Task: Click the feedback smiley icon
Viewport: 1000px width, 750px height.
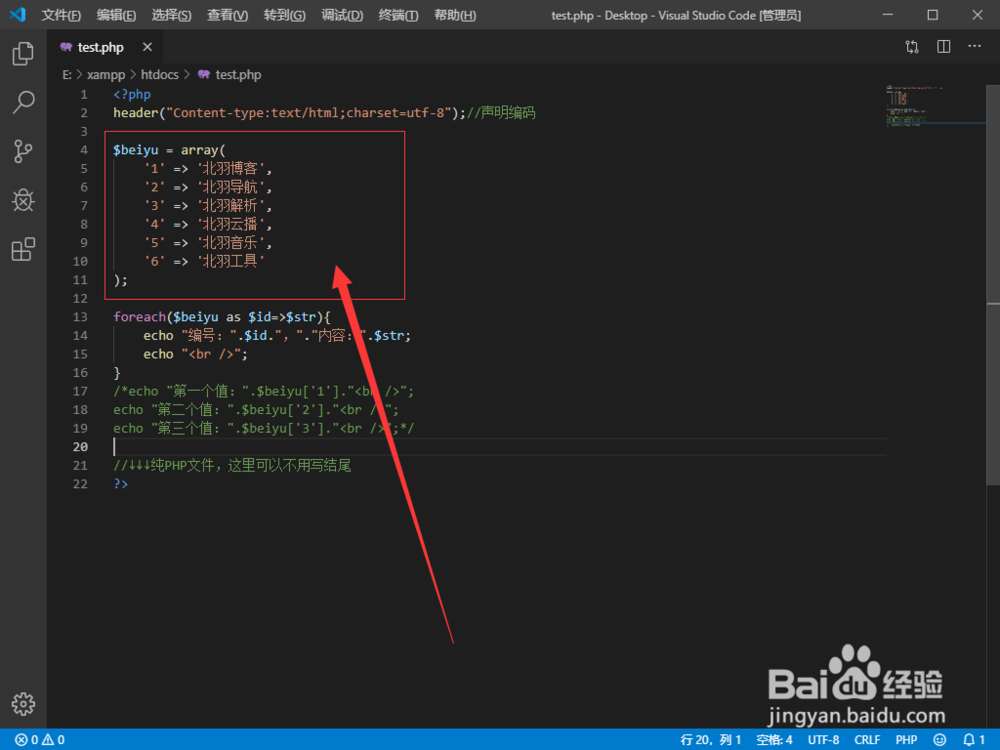Action: (x=940, y=740)
